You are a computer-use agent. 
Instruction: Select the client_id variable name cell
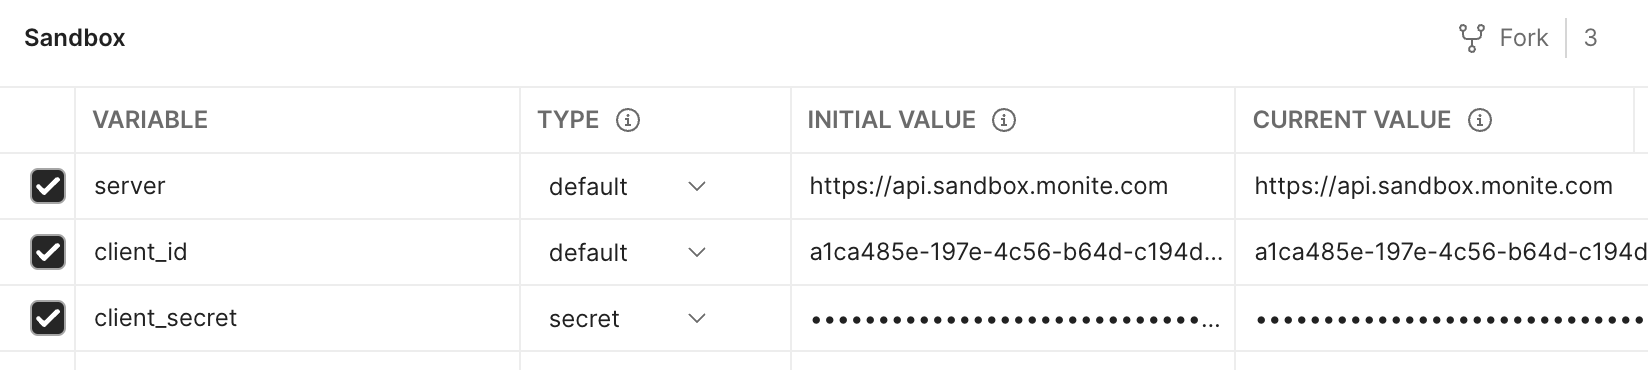pyautogui.click(x=297, y=252)
